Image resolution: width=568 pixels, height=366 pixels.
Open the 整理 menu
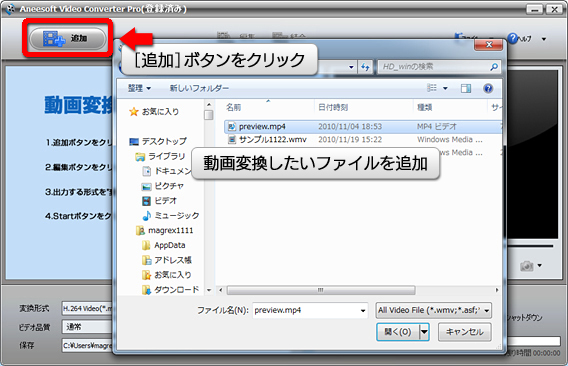pos(139,88)
